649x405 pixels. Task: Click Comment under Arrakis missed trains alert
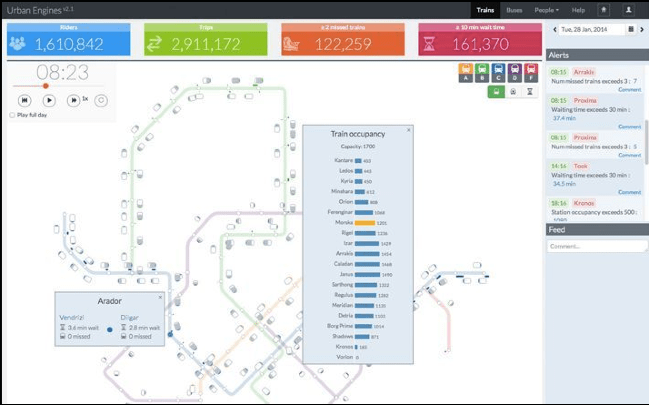630,89
